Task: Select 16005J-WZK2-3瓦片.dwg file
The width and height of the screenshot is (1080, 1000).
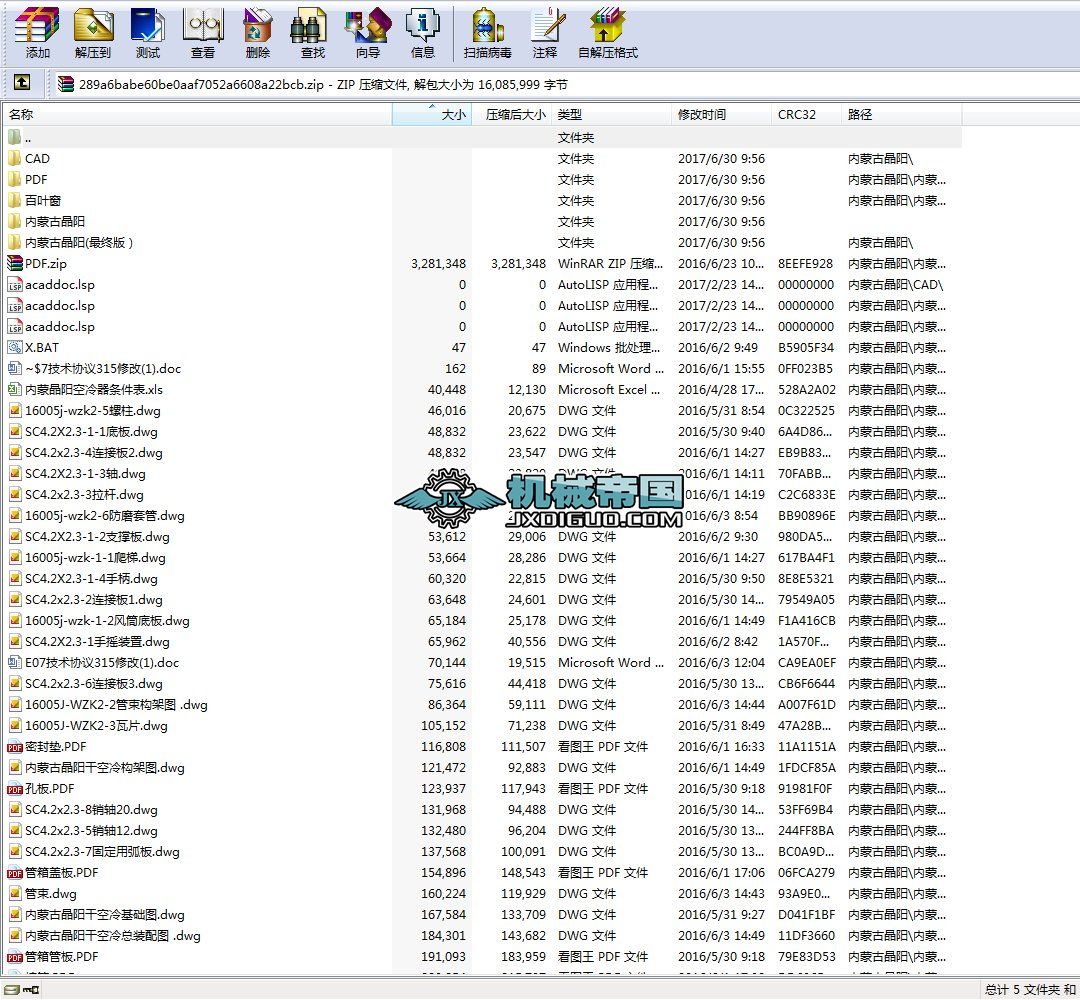Action: [x=482, y=725]
